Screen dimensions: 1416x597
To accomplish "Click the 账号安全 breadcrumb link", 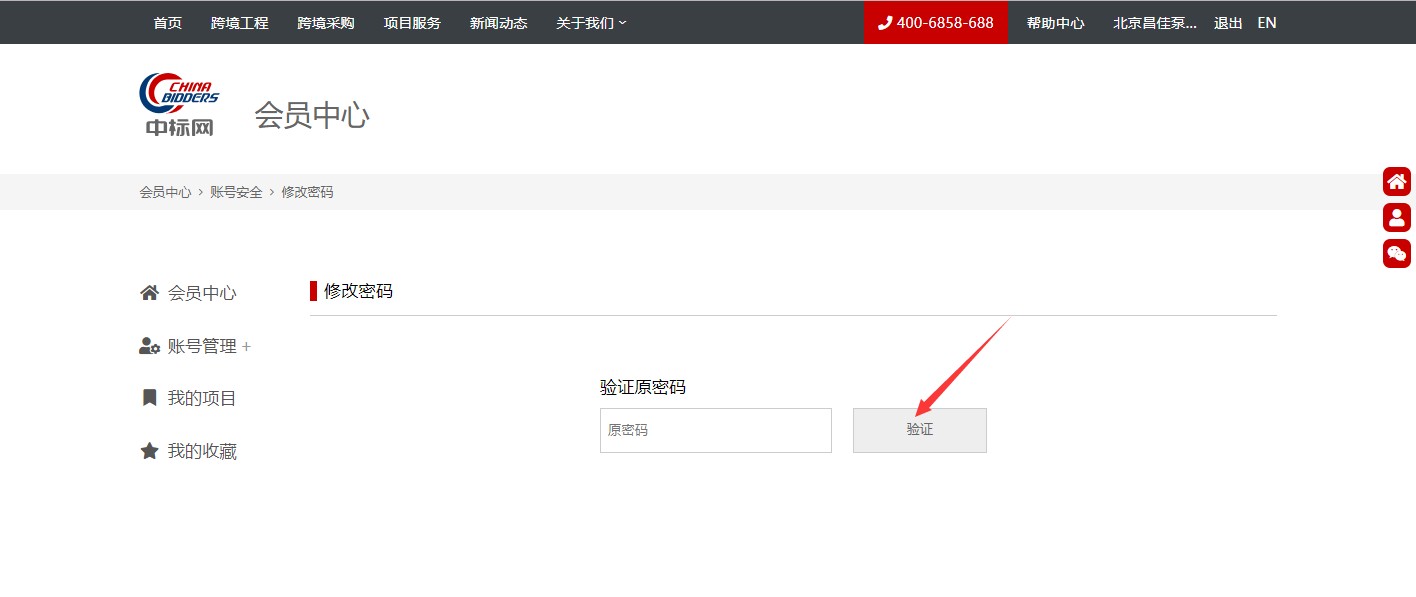I will 236,192.
